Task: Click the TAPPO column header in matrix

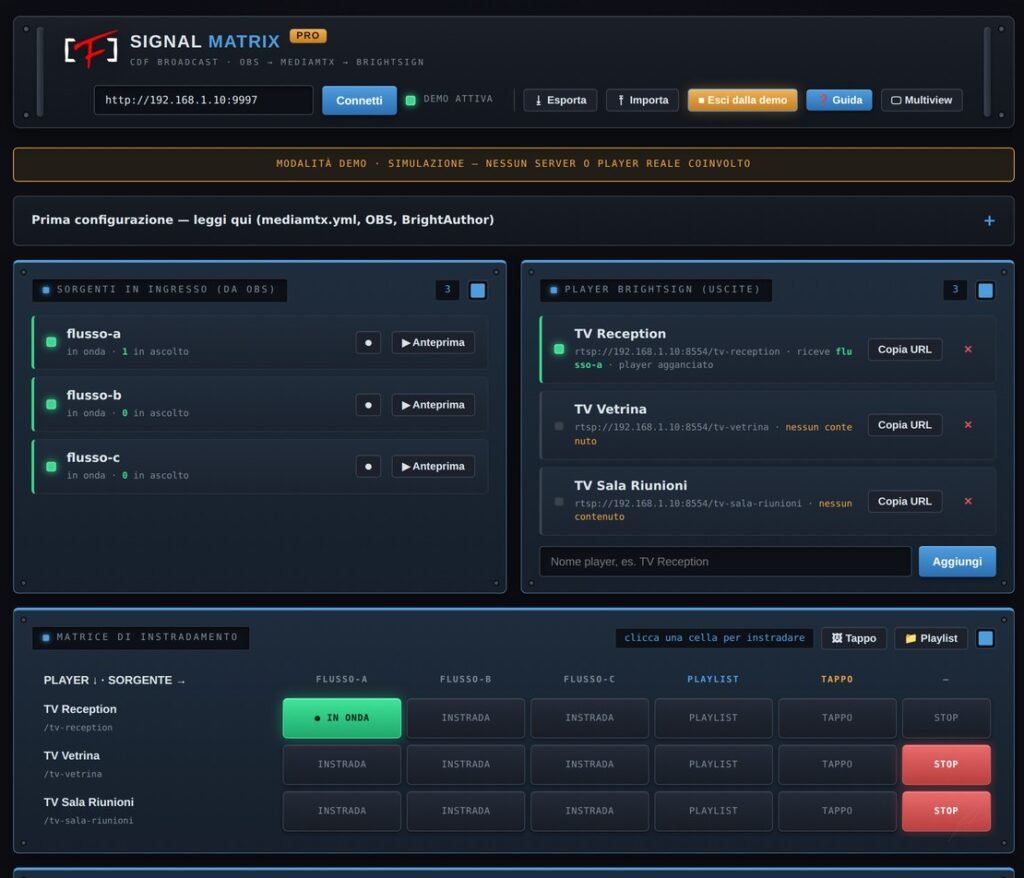Action: point(837,679)
